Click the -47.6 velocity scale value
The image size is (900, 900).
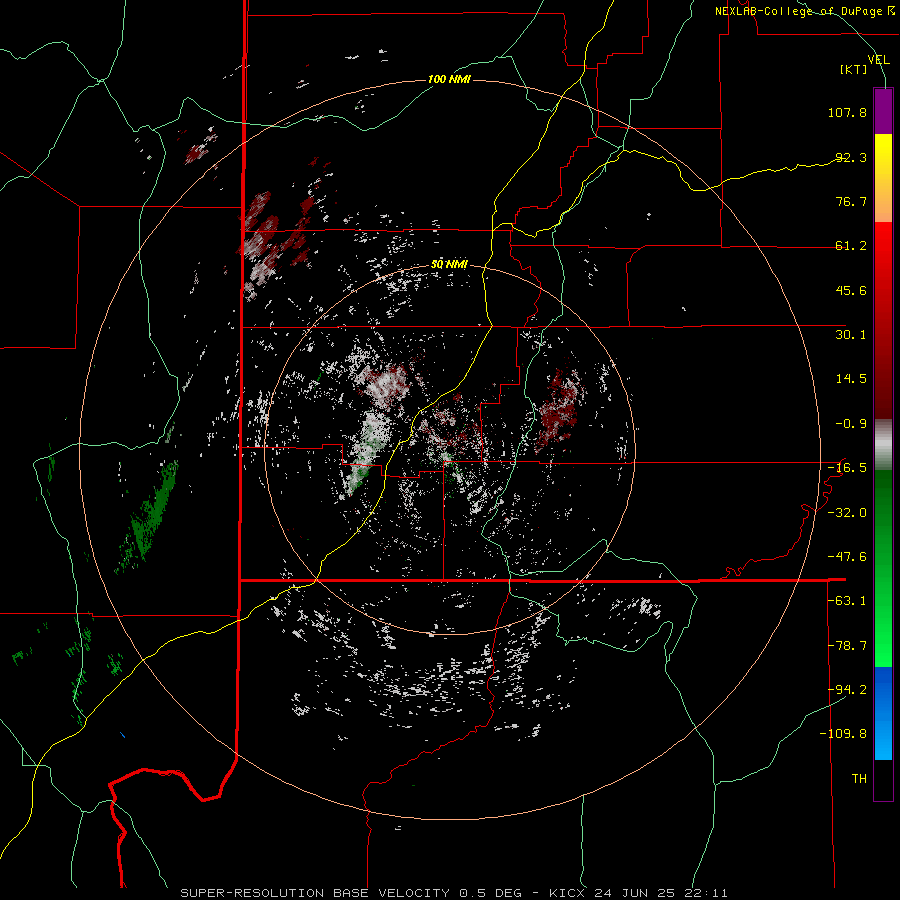[847, 557]
